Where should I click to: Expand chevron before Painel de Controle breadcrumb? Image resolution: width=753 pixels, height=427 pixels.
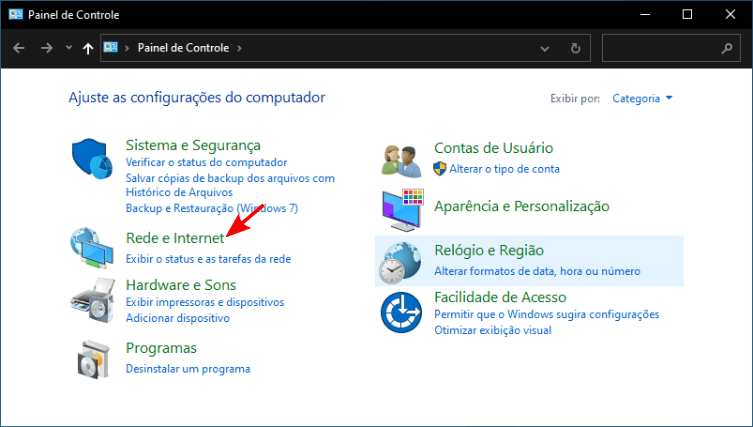coord(127,48)
